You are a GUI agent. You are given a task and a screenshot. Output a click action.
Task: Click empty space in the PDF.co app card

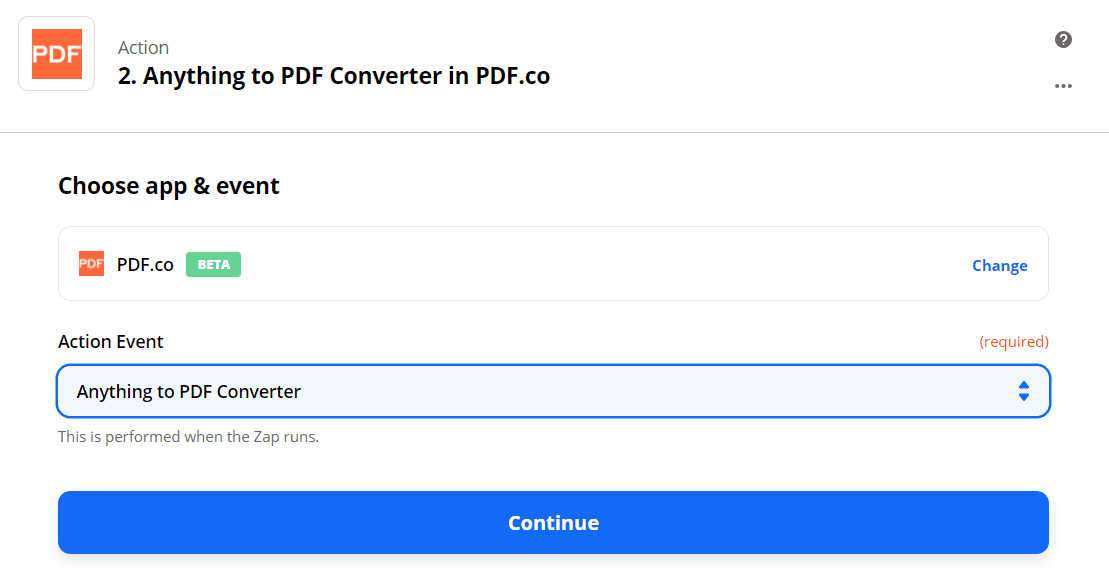coord(600,264)
